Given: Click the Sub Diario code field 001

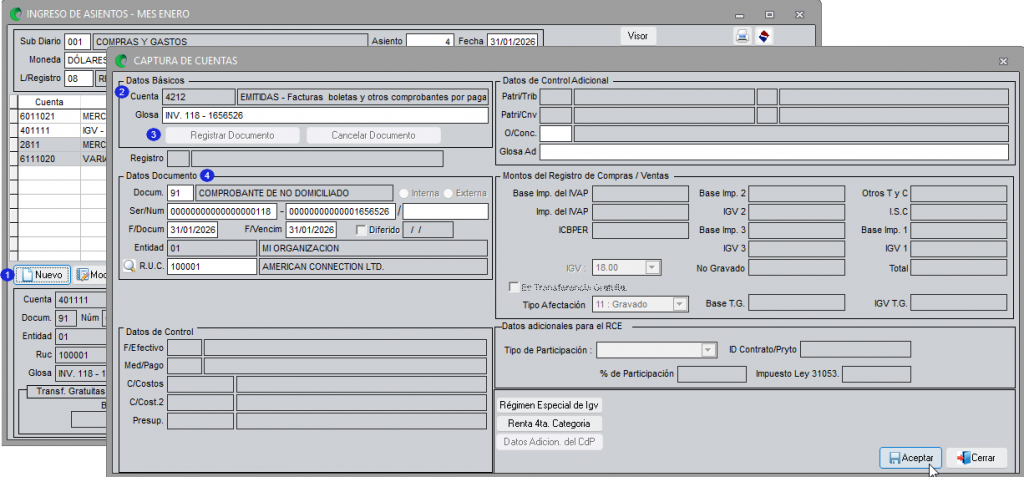Looking at the screenshot, I should click(x=78, y=41).
